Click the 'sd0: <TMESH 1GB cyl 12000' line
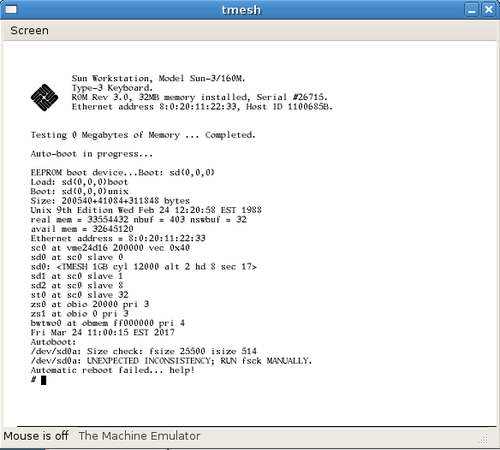This screenshot has width=500, height=450. [x=144, y=267]
